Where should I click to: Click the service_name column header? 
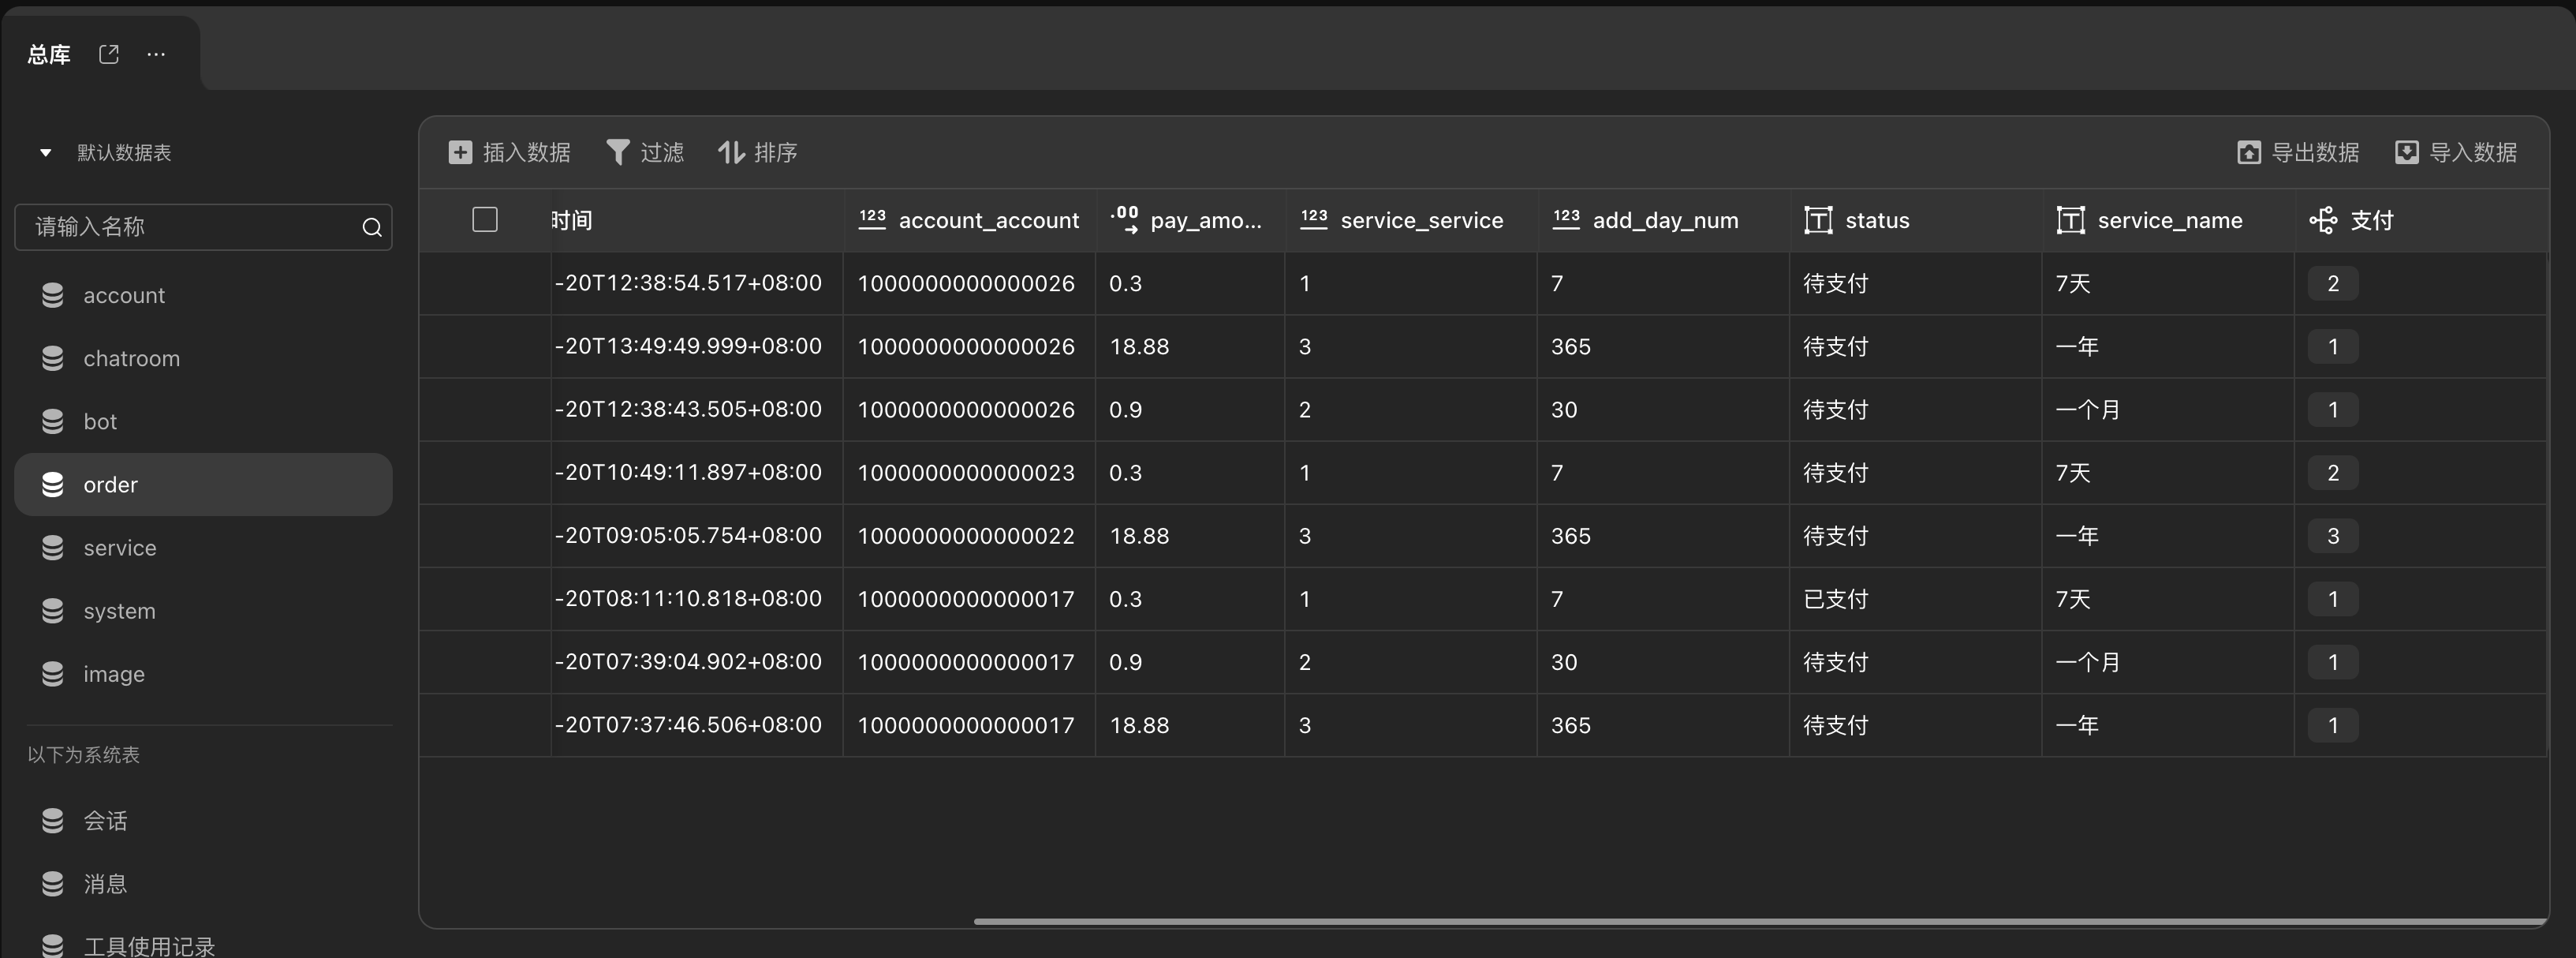[2168, 220]
